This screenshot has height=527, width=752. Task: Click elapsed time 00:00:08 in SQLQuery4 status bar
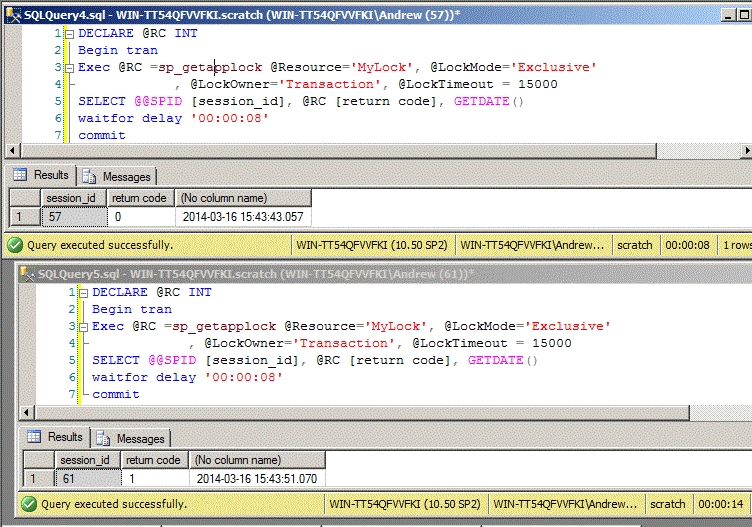pos(687,245)
